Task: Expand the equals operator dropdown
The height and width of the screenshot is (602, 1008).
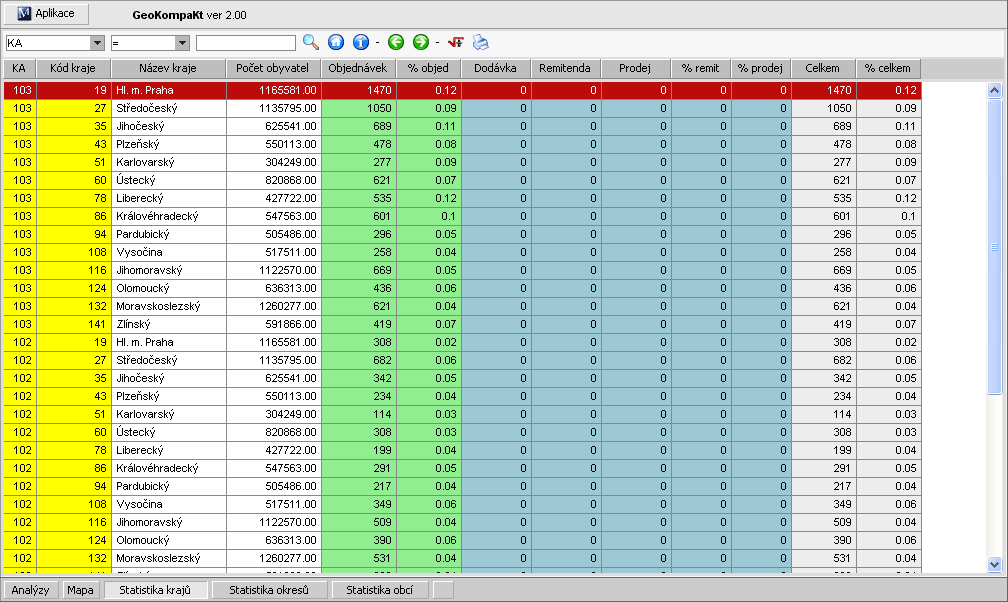Action: click(182, 43)
